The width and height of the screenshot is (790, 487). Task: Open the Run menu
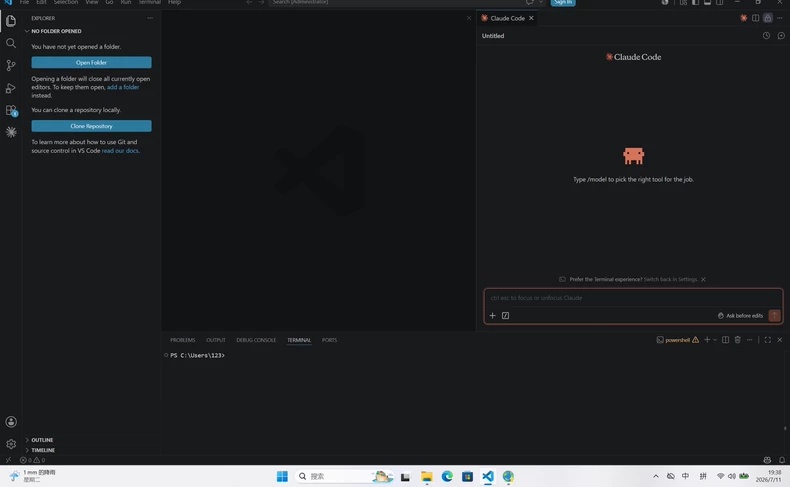point(126,2)
